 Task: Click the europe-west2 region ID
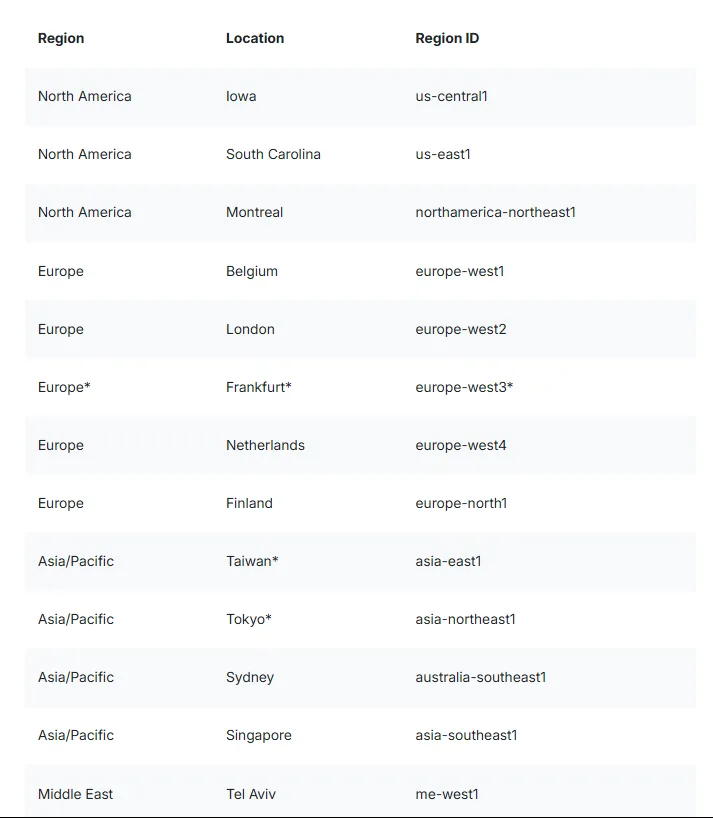(x=461, y=330)
